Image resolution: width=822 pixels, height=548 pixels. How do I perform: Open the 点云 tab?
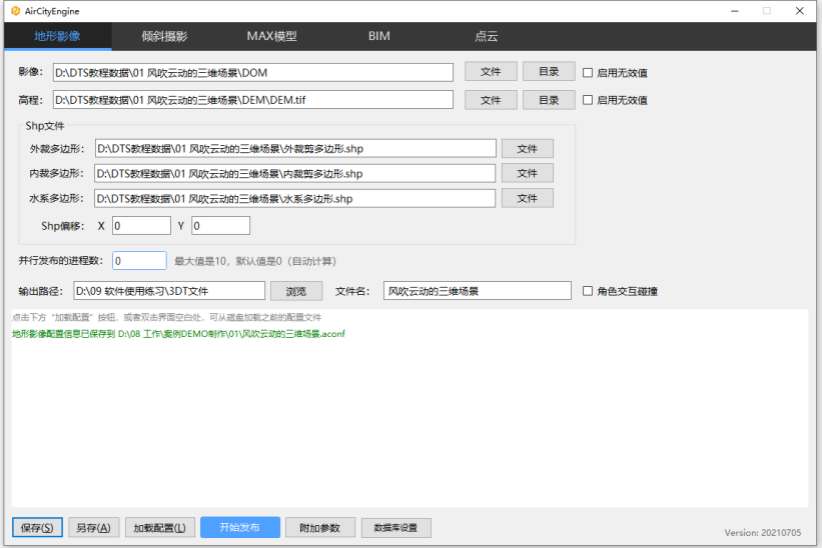[x=486, y=36]
